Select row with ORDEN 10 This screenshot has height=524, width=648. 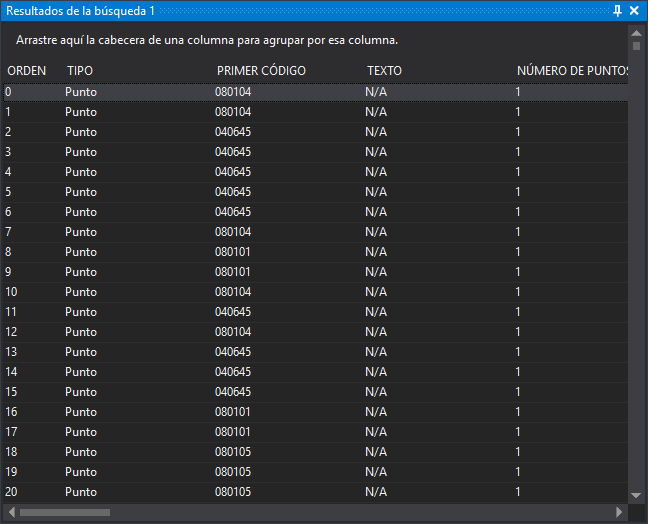[x=316, y=292]
